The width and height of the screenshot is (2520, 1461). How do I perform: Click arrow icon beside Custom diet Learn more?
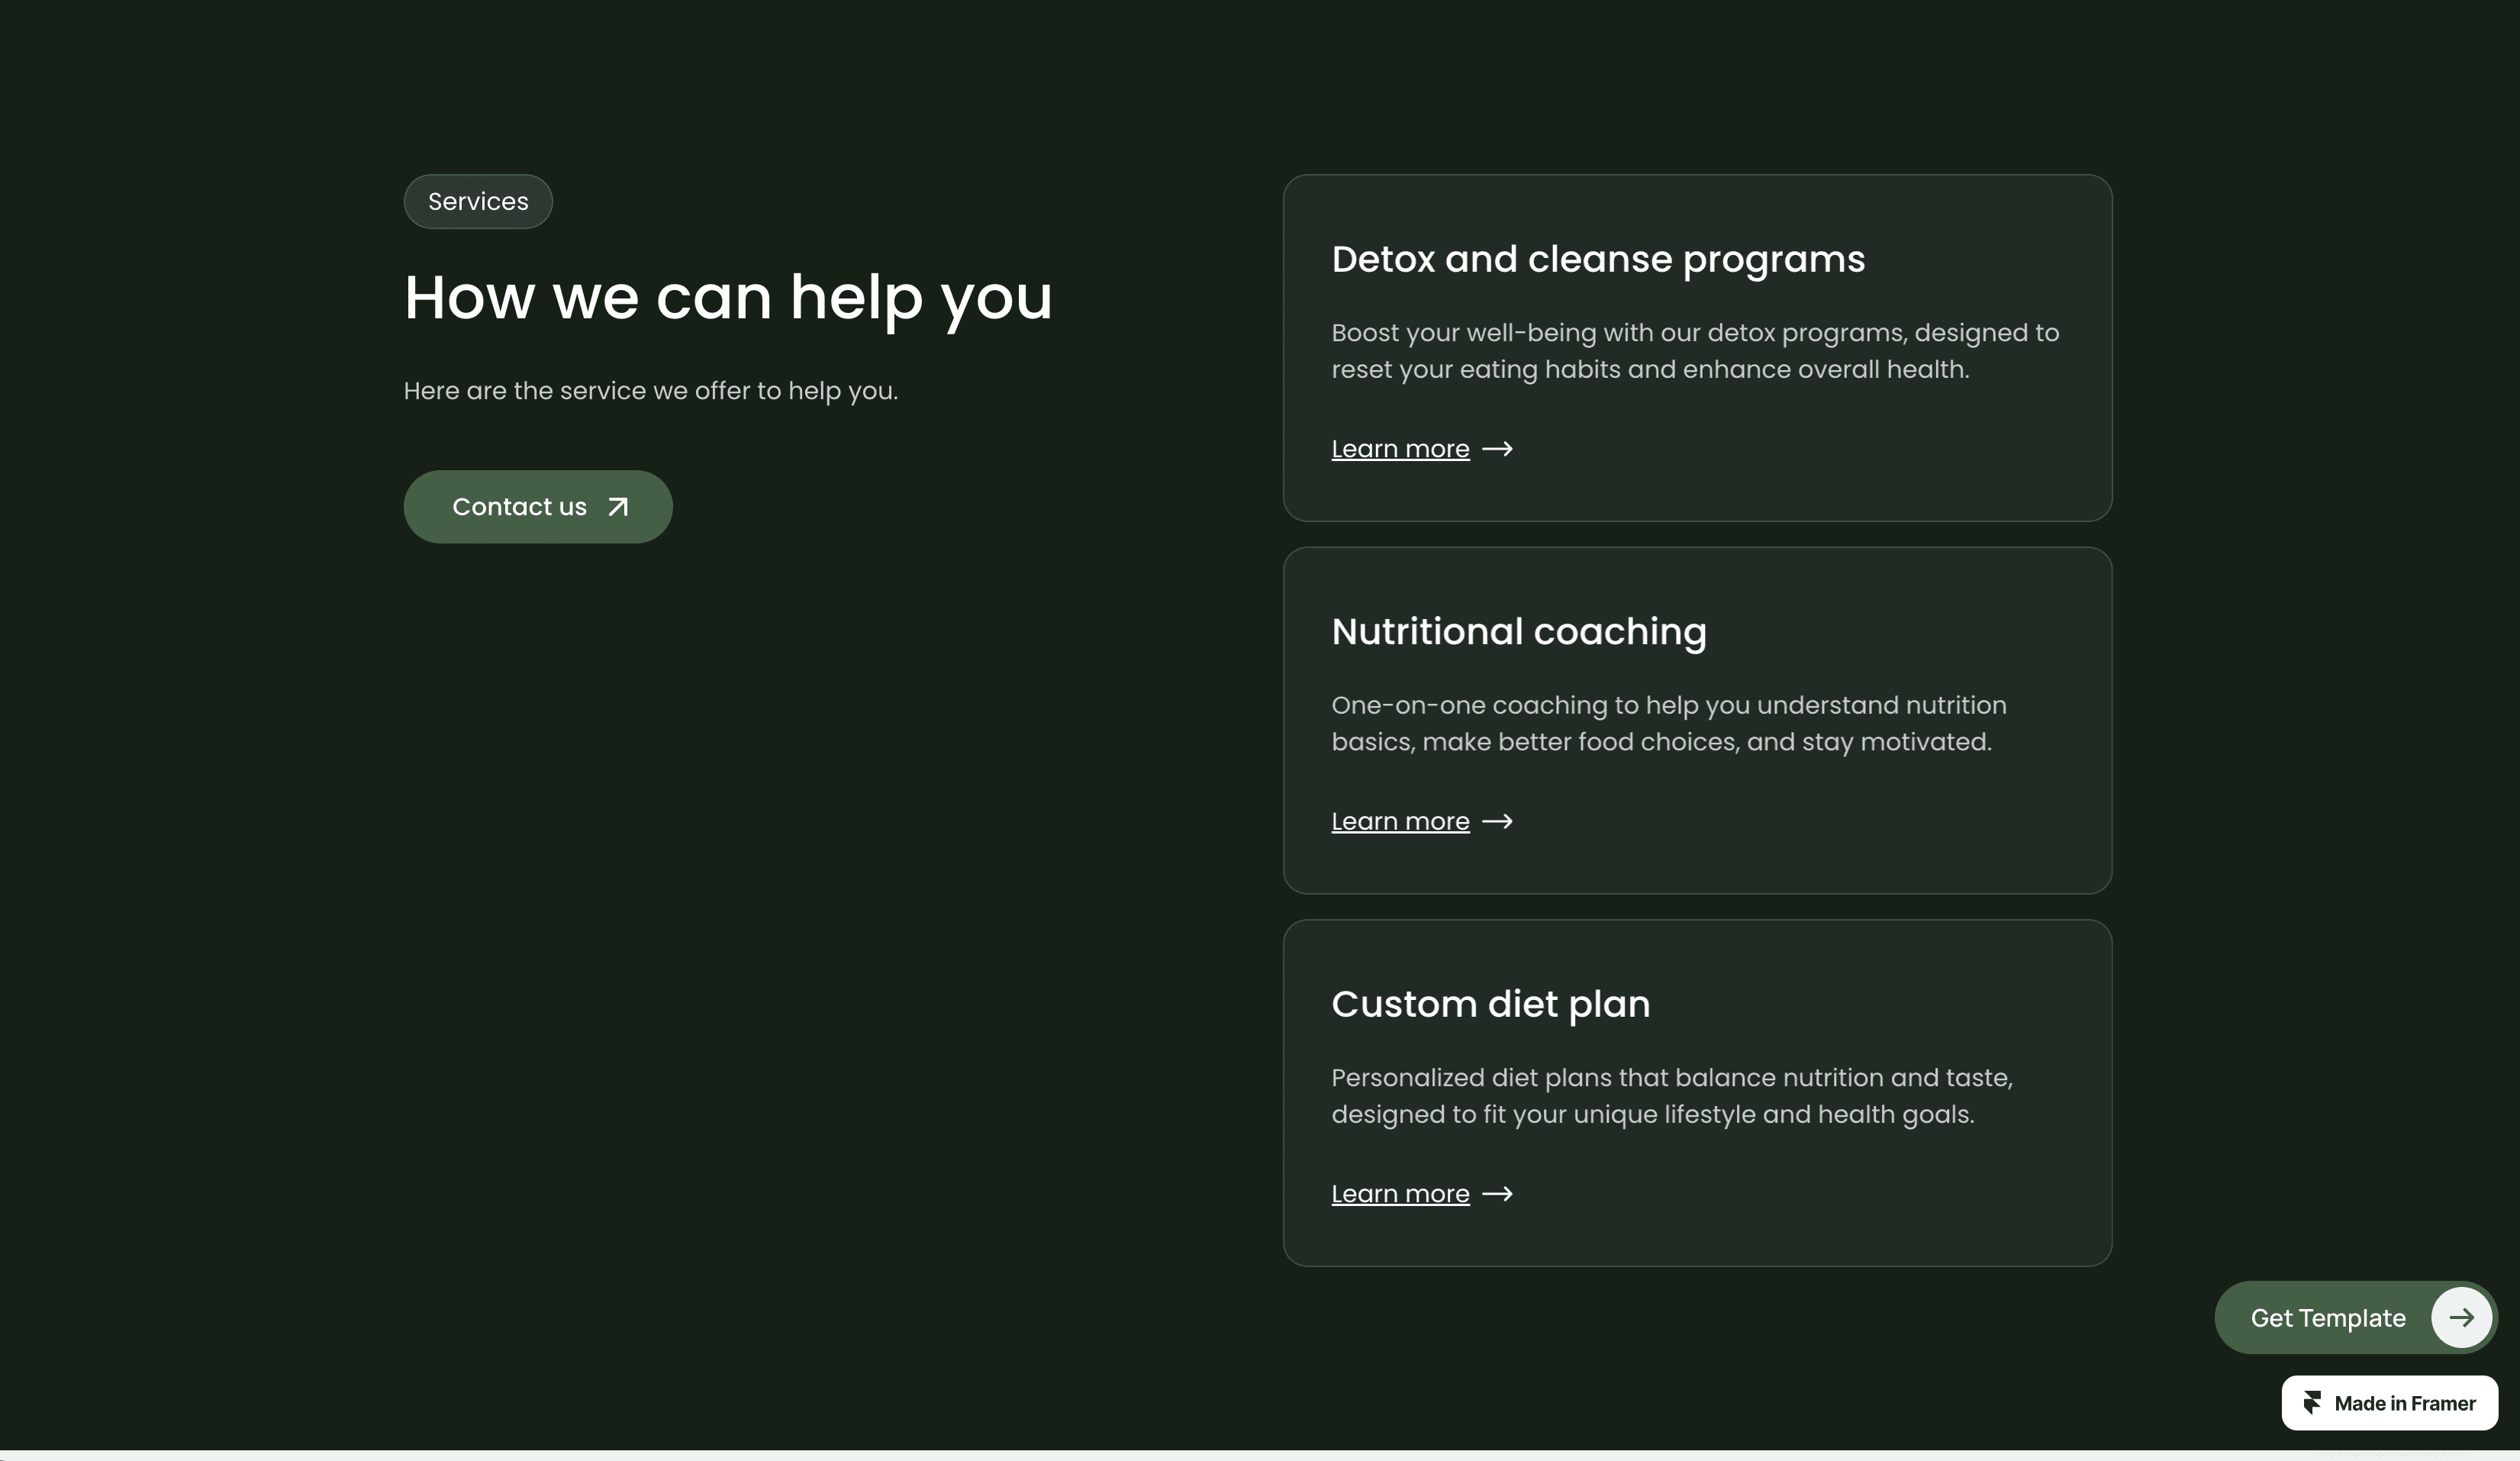pos(1497,1194)
